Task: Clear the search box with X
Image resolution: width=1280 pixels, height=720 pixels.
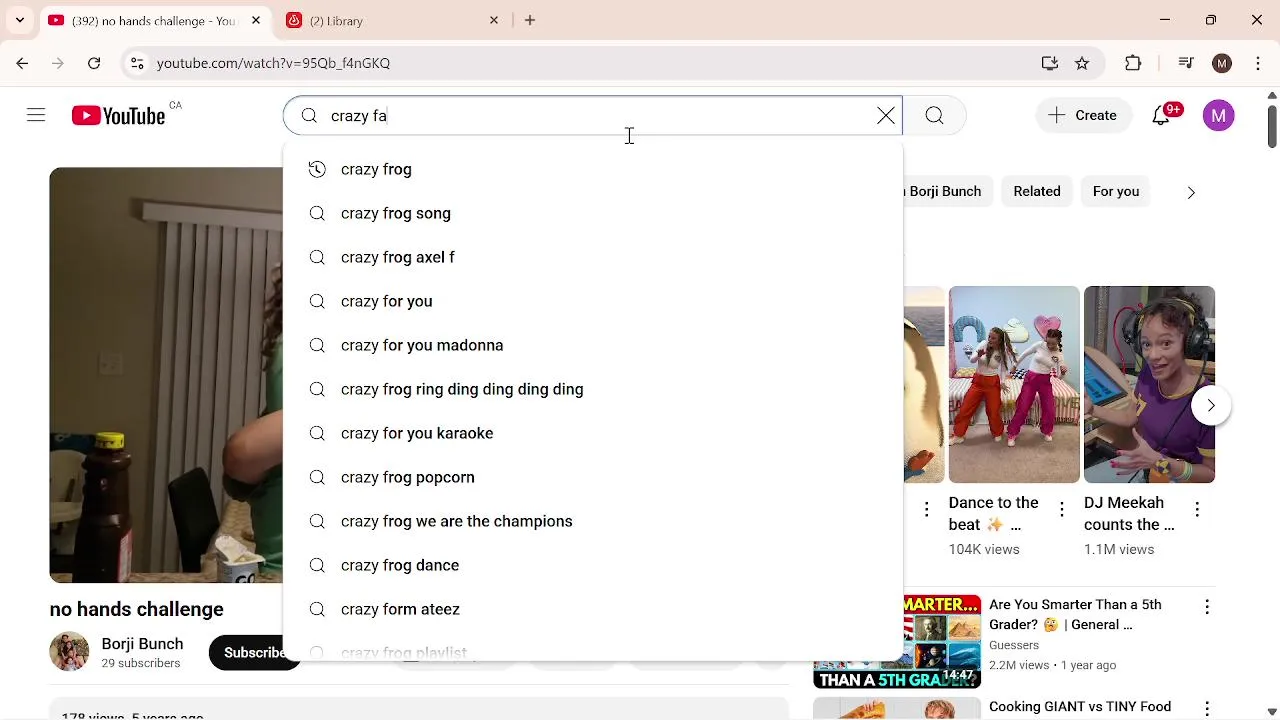Action: click(886, 116)
